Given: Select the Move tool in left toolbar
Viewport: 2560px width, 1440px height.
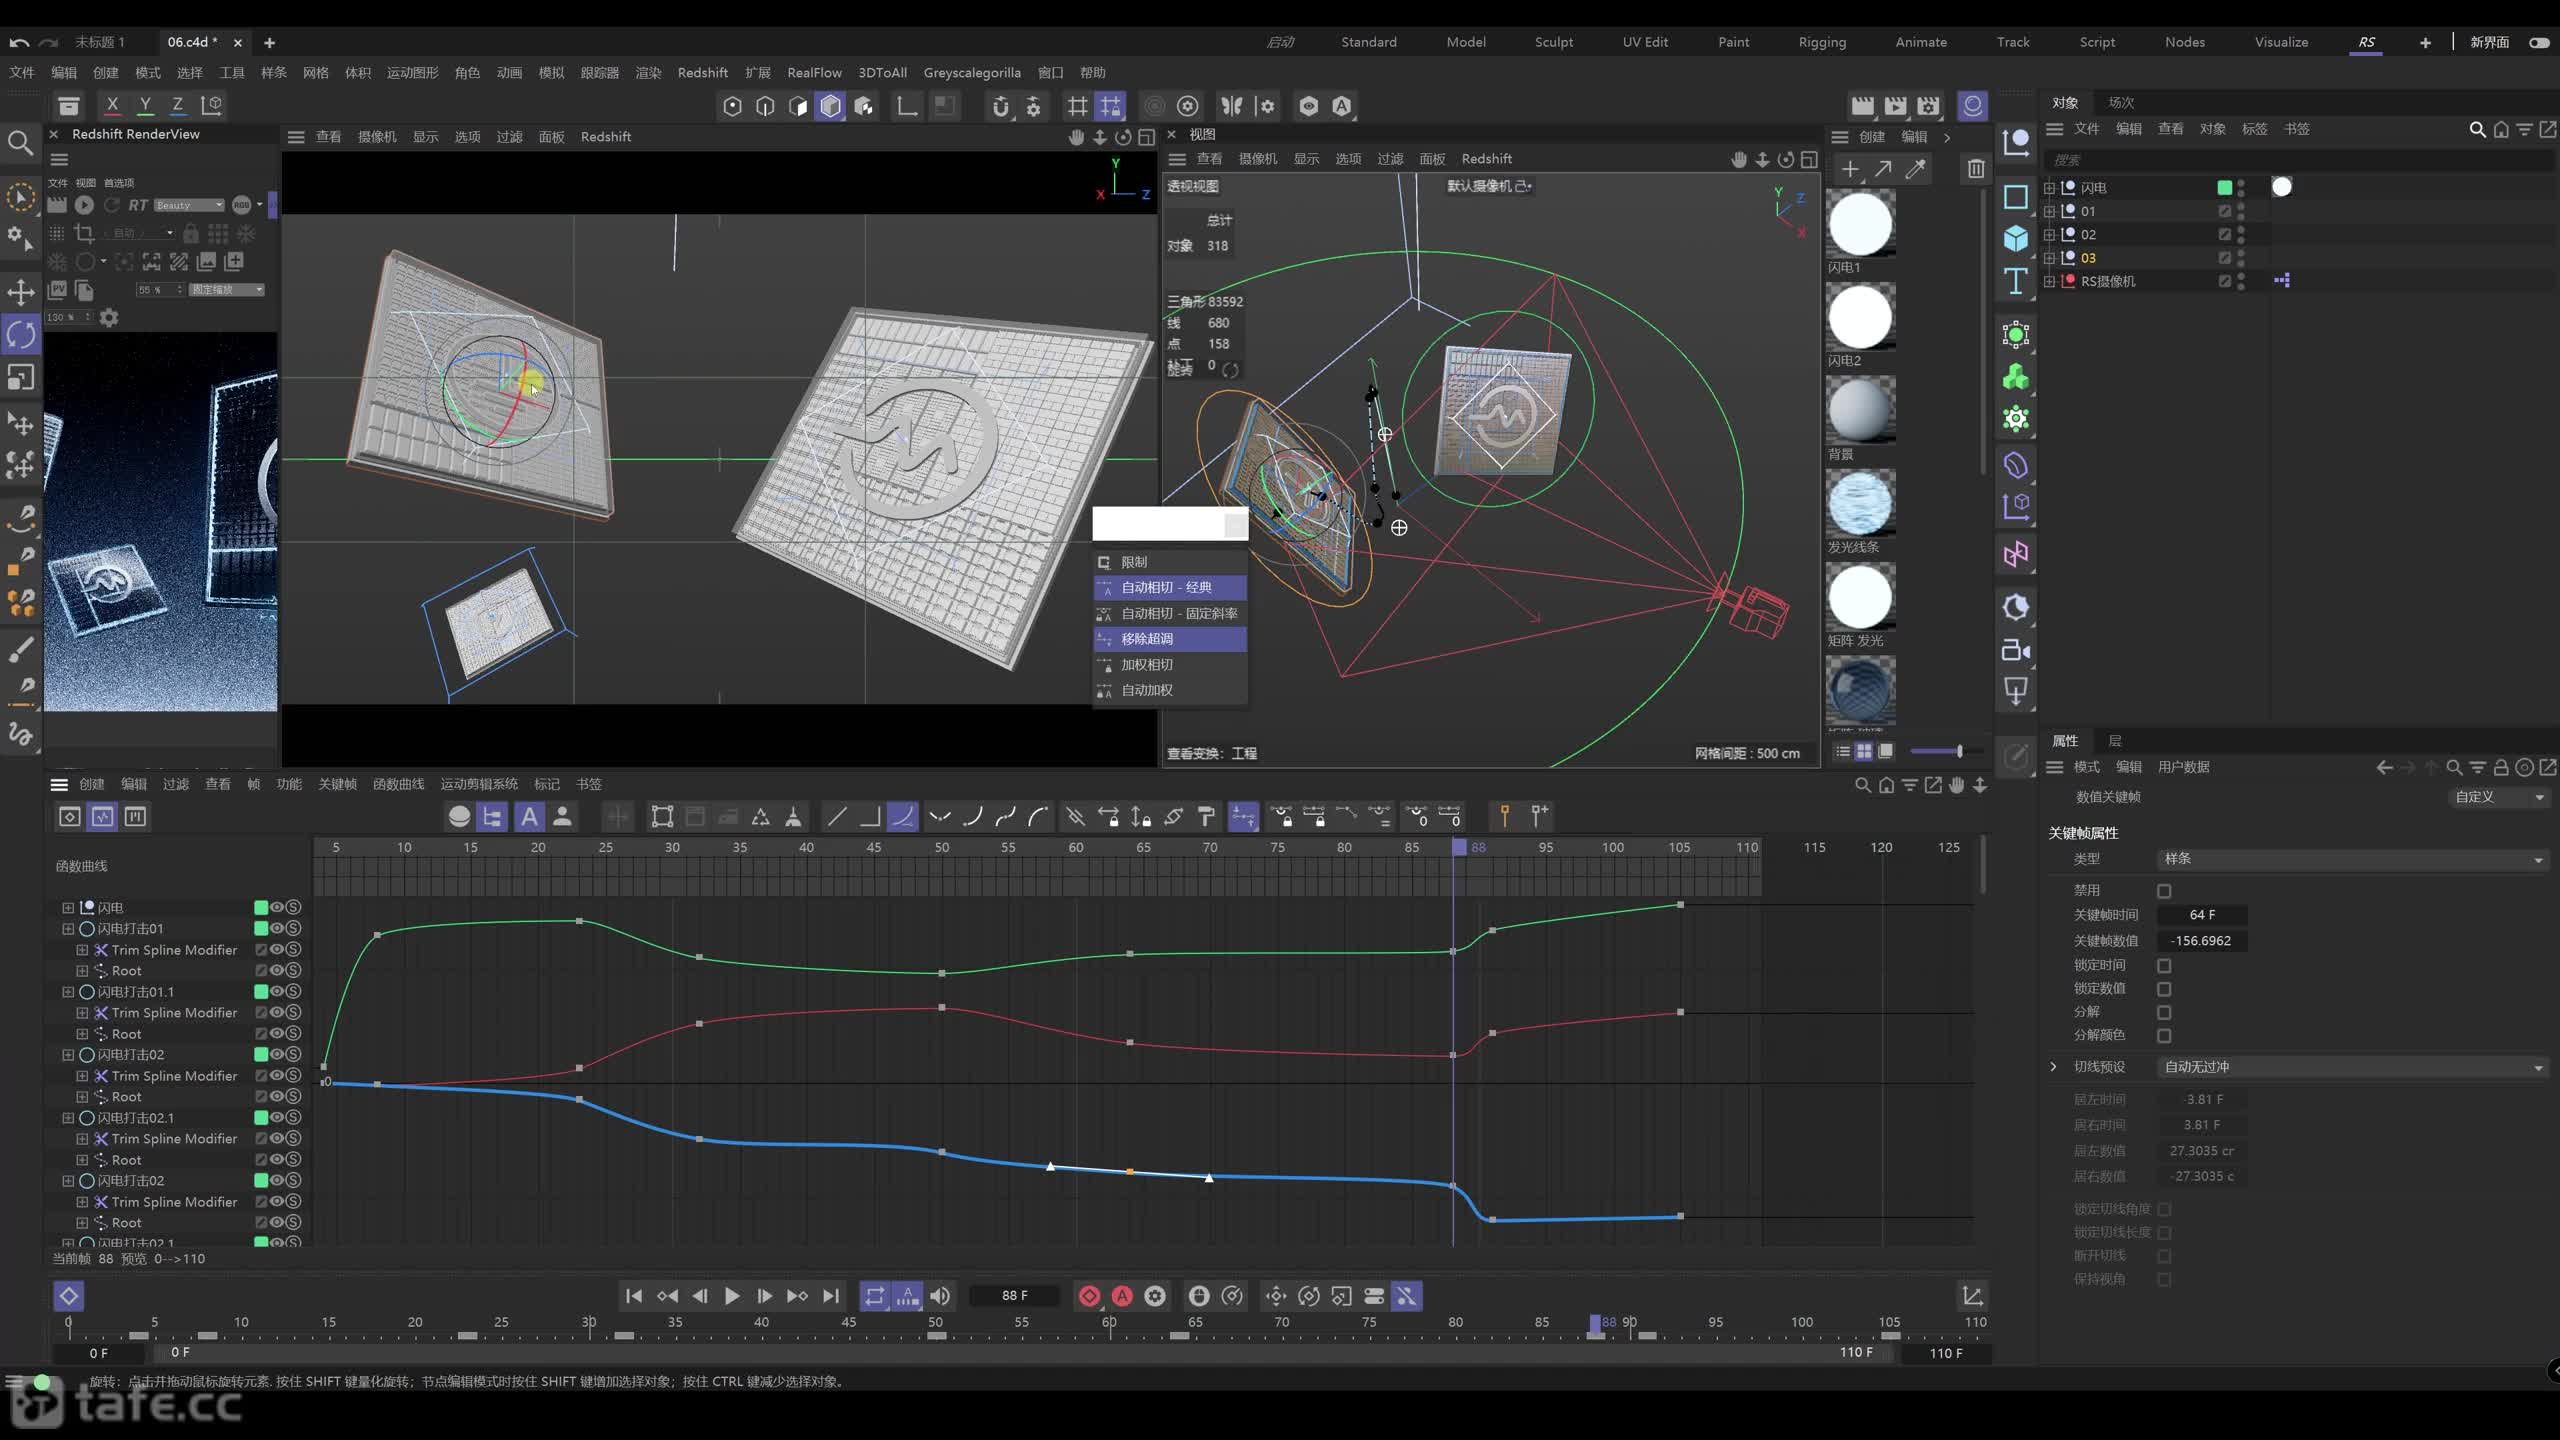Looking at the screenshot, I should (x=21, y=292).
